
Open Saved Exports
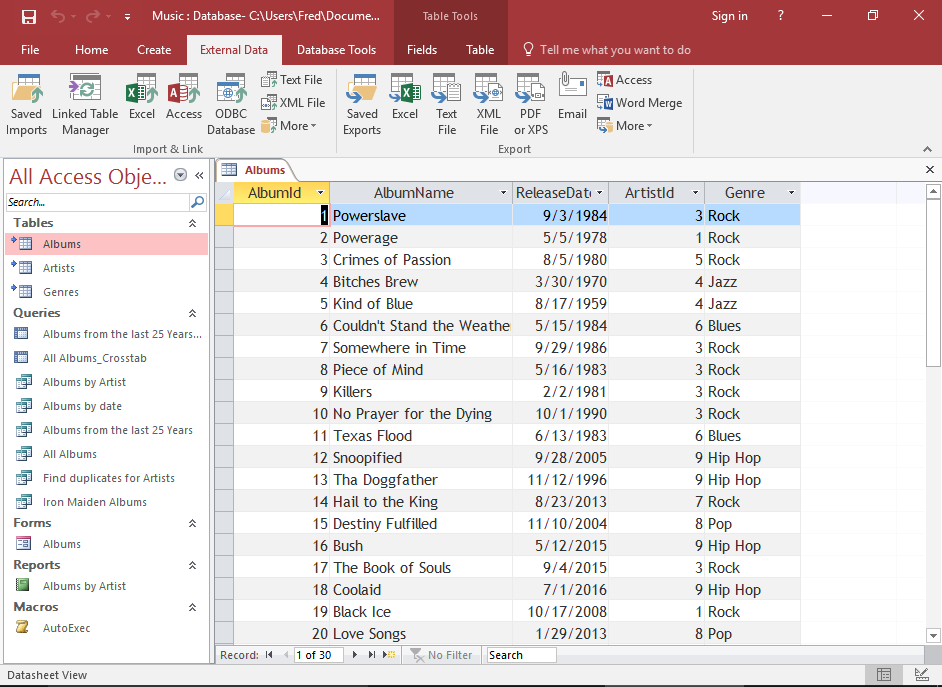(362, 103)
